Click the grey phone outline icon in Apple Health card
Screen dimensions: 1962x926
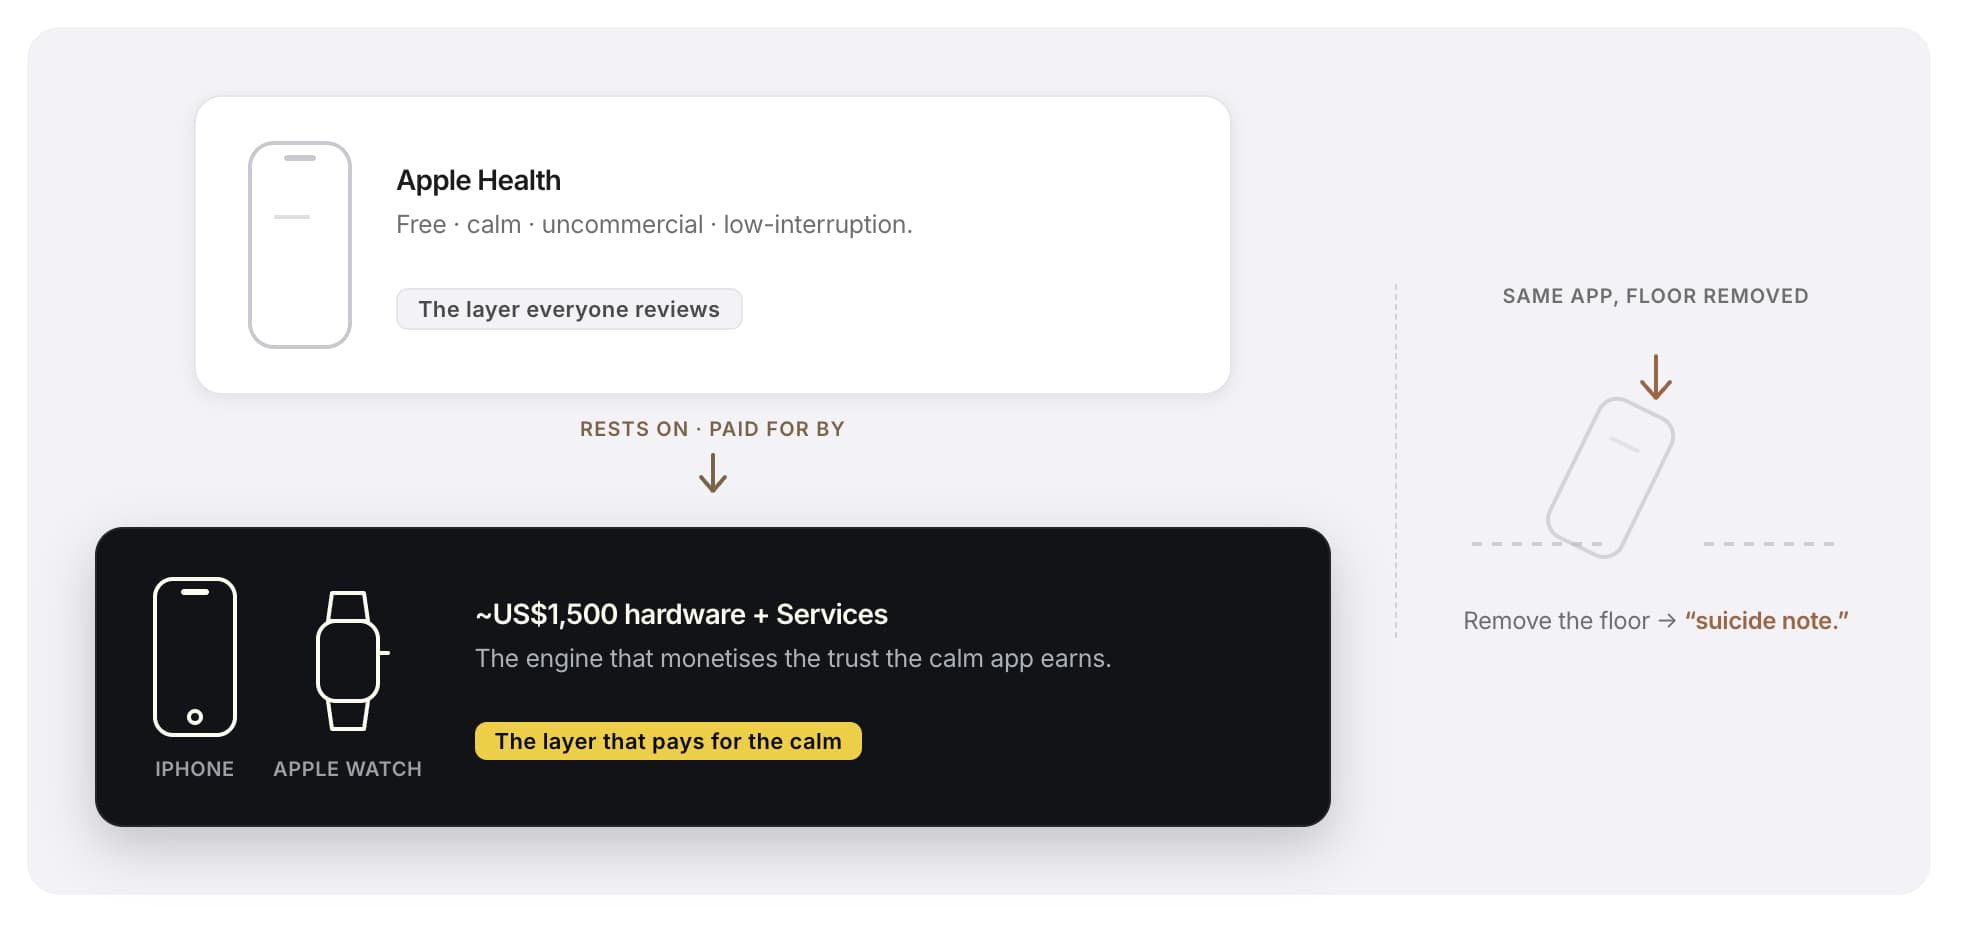pyautogui.click(x=300, y=245)
